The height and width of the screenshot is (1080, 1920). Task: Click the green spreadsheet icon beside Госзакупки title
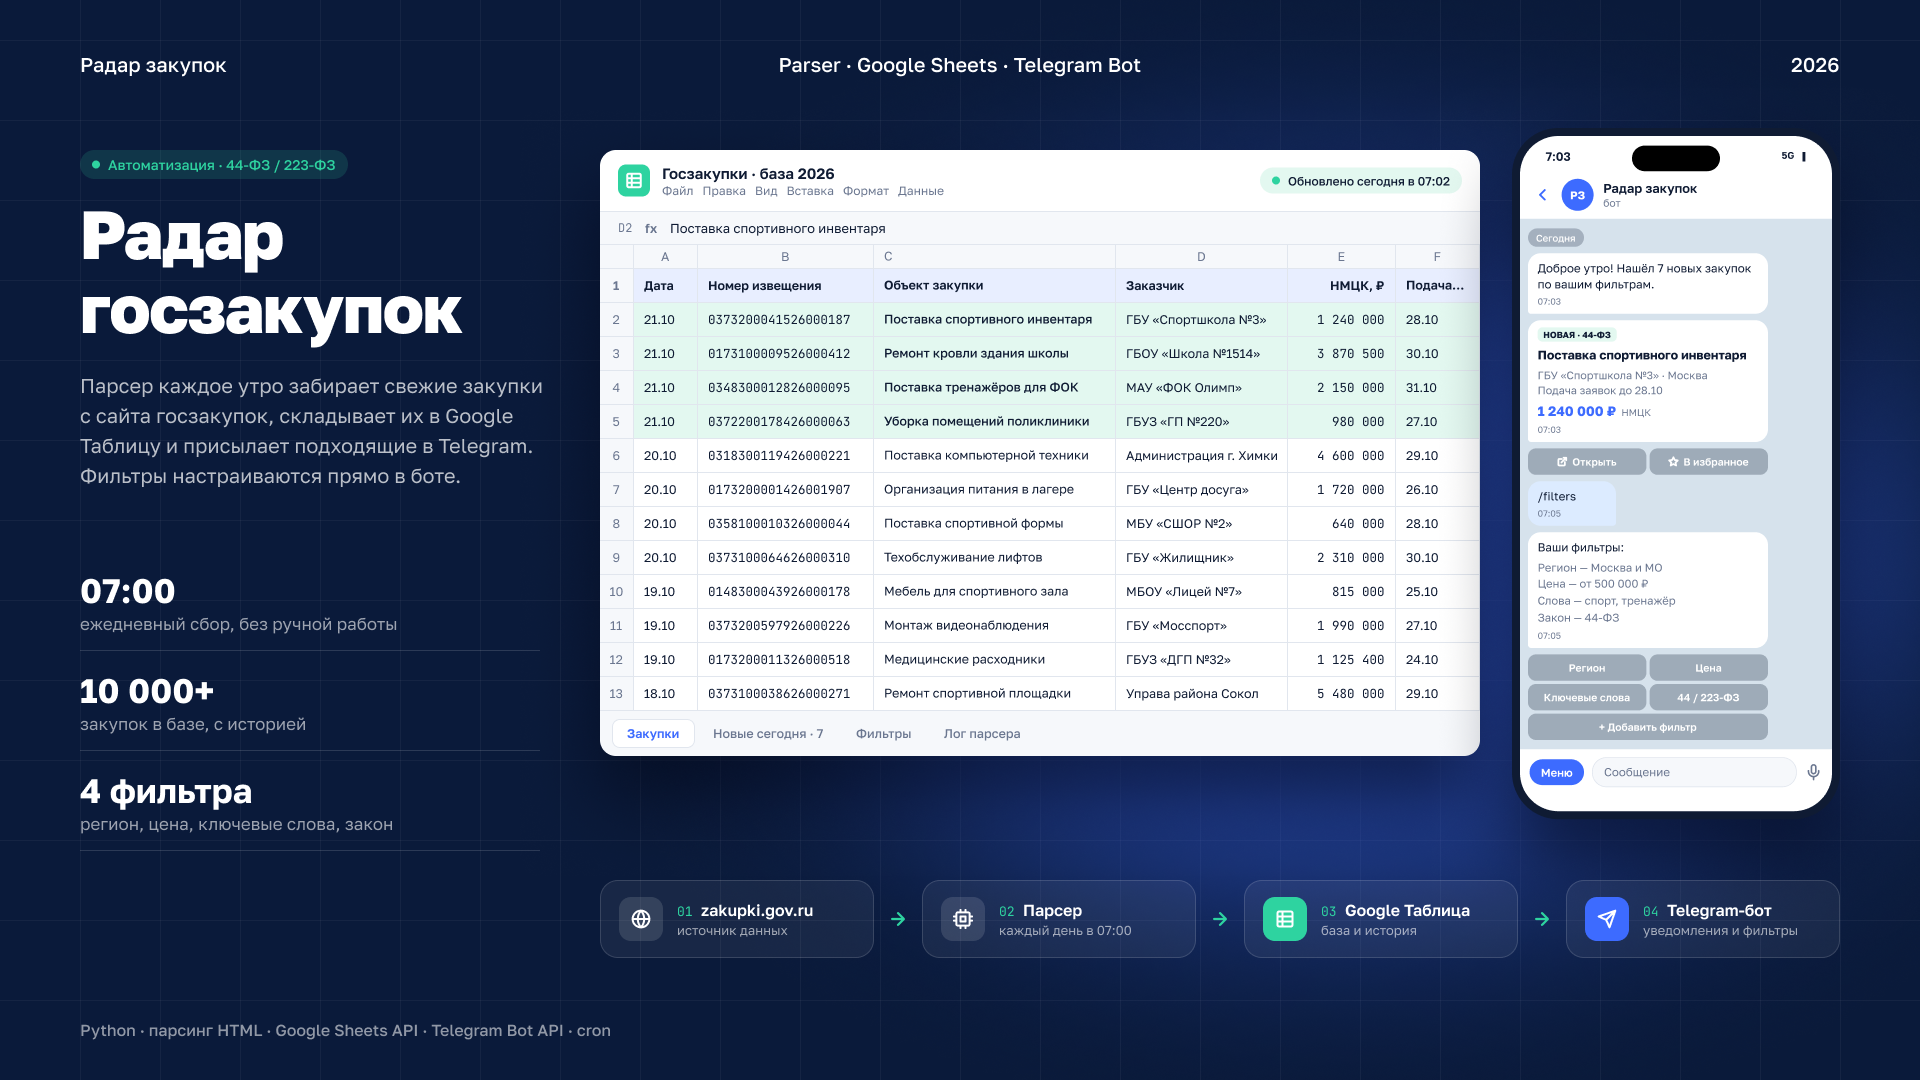point(634,181)
